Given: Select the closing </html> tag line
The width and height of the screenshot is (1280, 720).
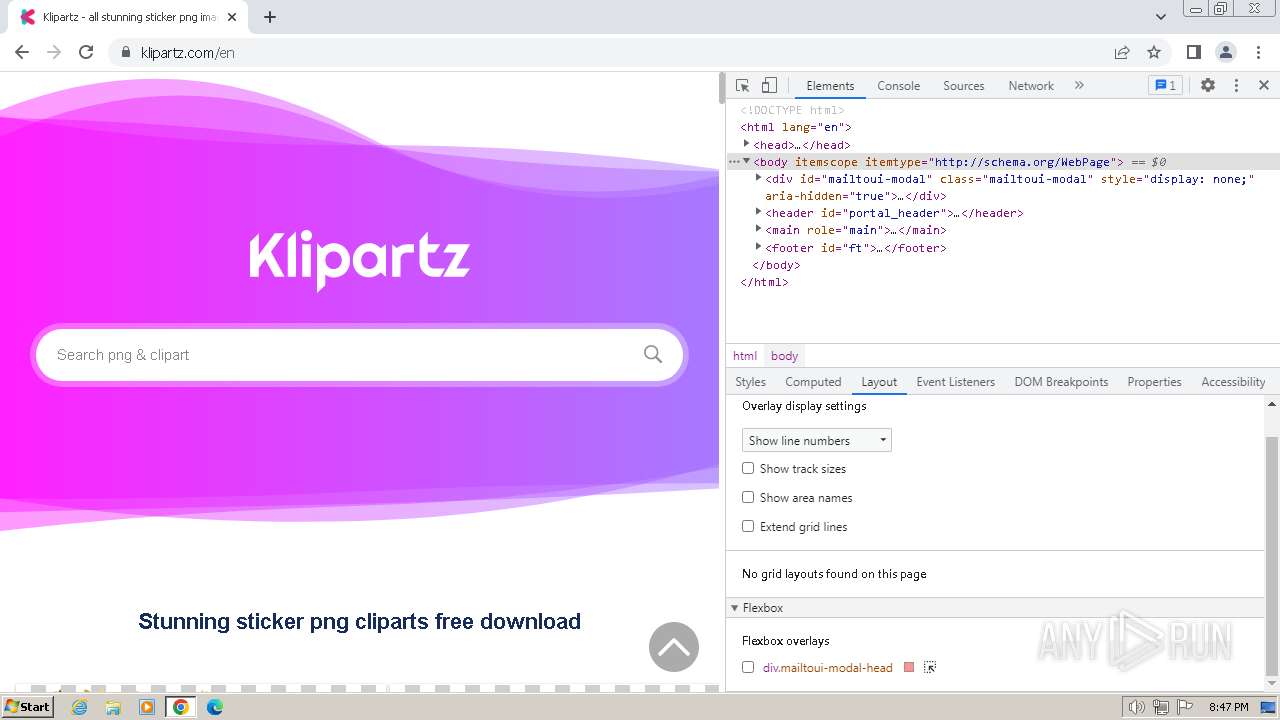Looking at the screenshot, I should click(764, 282).
